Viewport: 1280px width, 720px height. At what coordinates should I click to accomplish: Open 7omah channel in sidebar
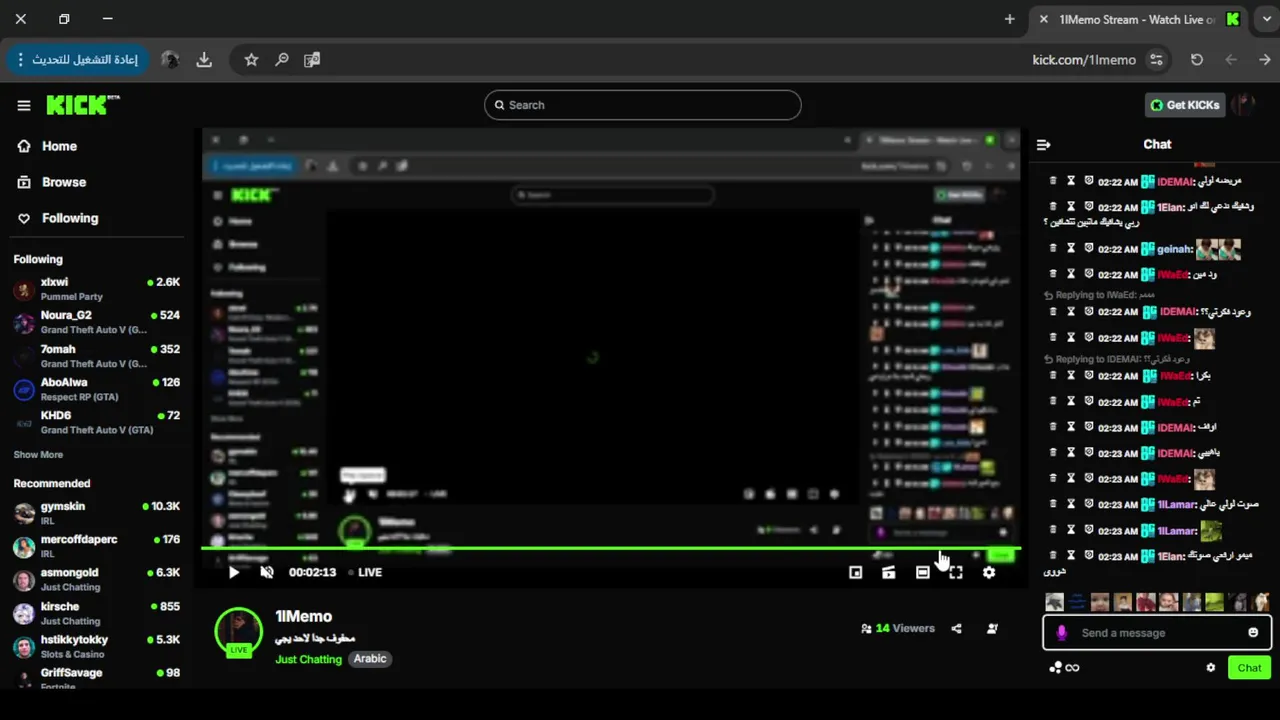click(x=96, y=356)
